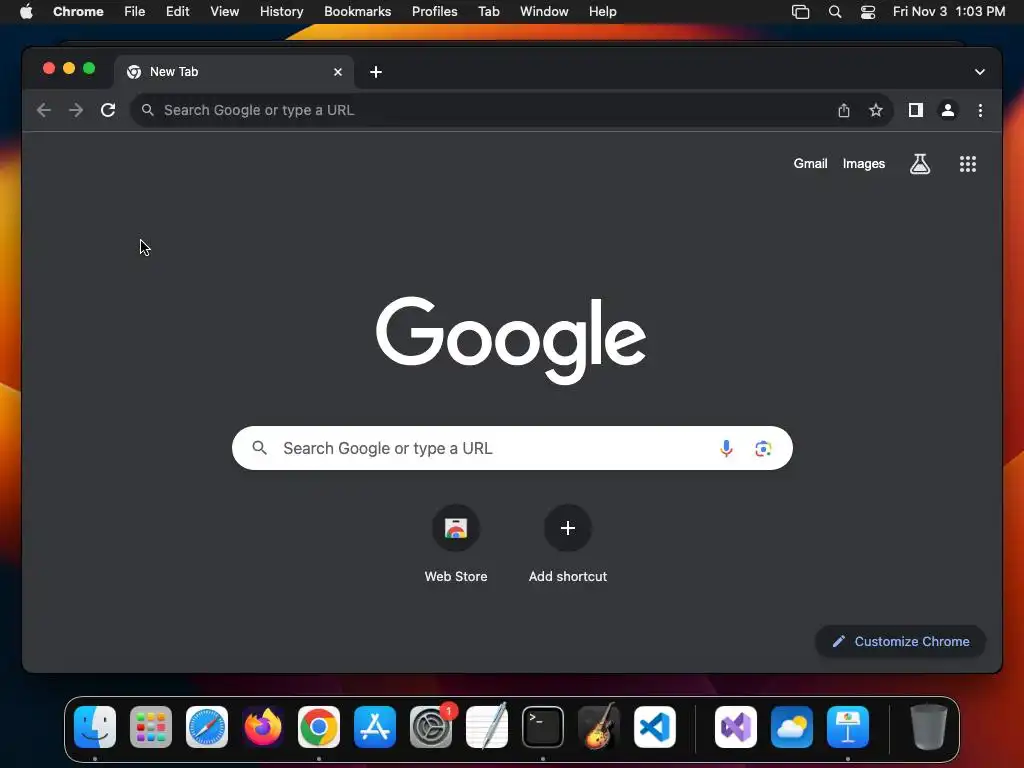This screenshot has height=768, width=1024.
Task: Reload the current page
Action: pos(108,110)
